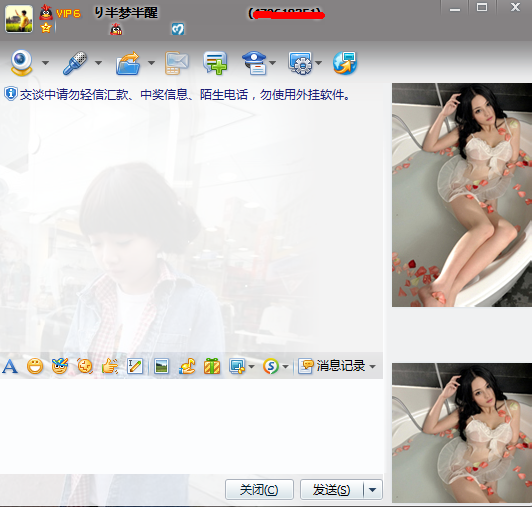
Task: Open 消息记录 message history
Action: tap(331, 366)
